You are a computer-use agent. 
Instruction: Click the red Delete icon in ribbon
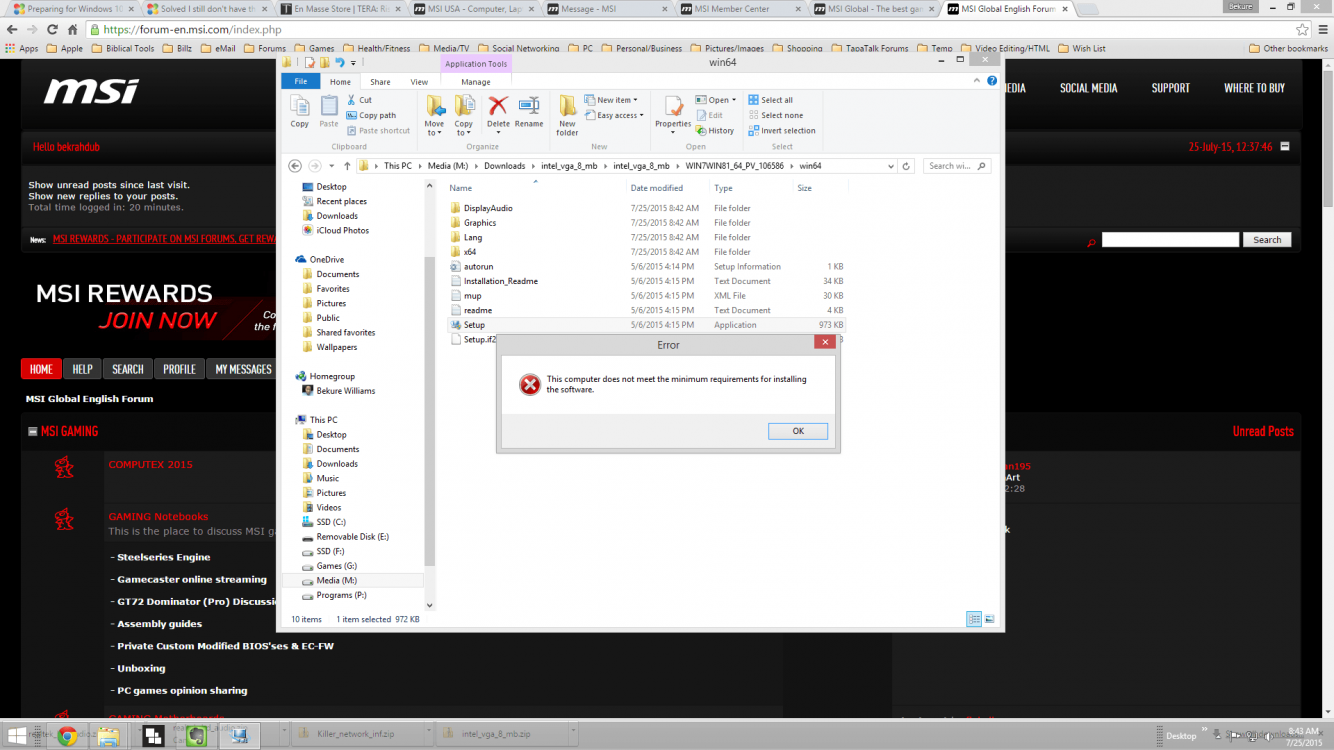(498, 105)
